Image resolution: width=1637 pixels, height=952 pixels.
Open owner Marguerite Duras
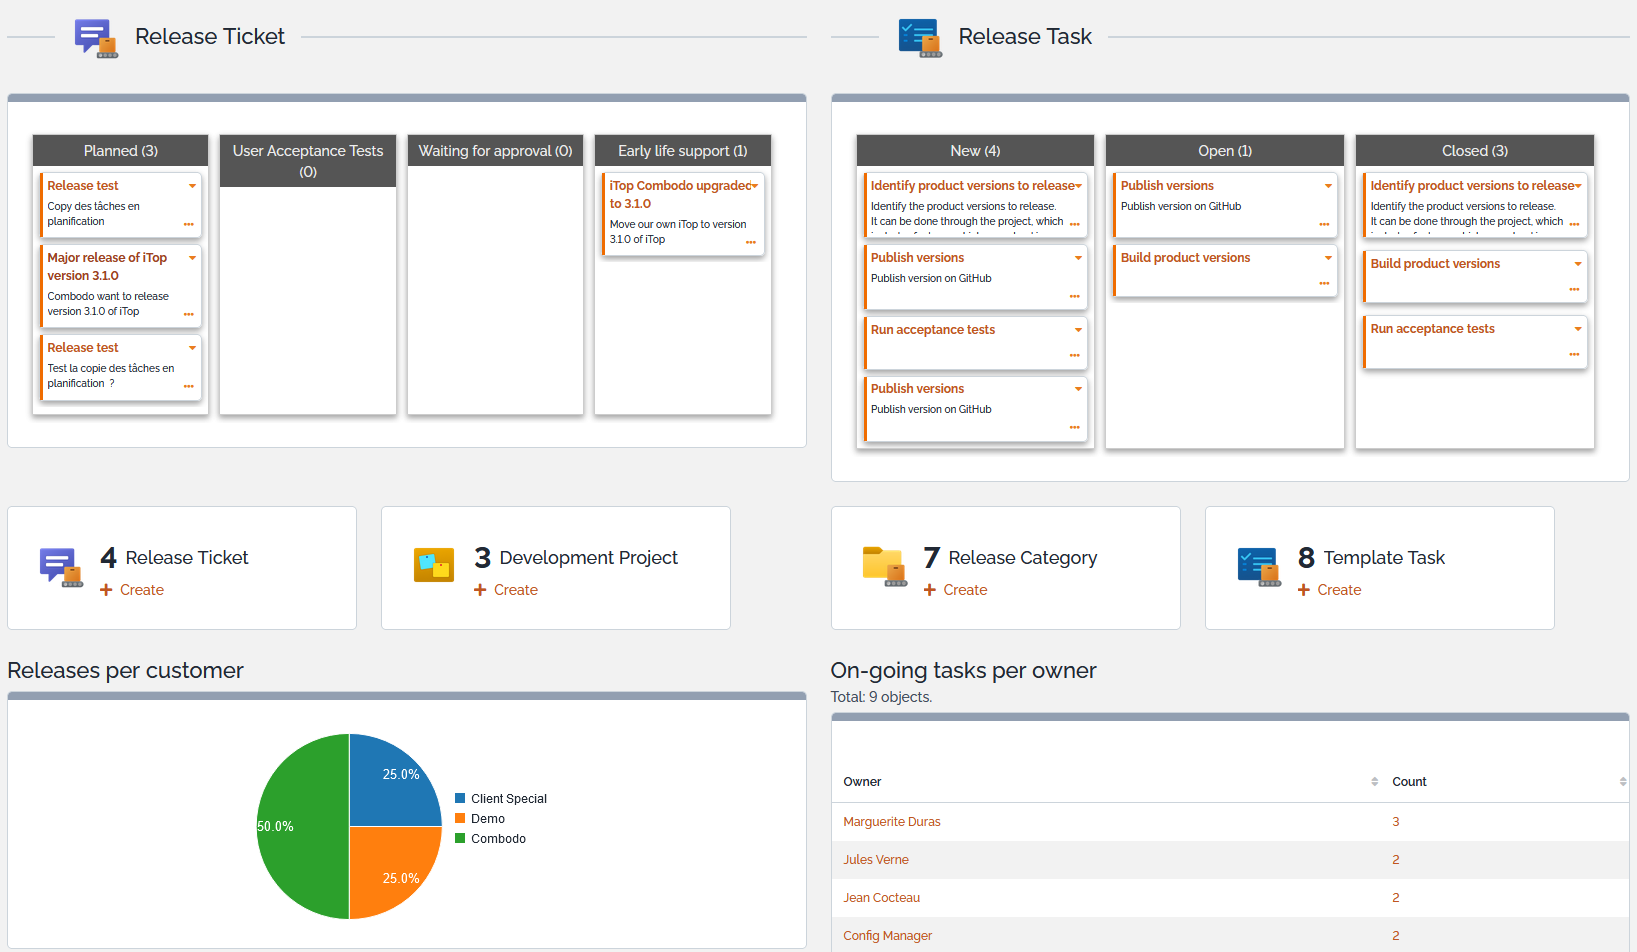click(891, 821)
